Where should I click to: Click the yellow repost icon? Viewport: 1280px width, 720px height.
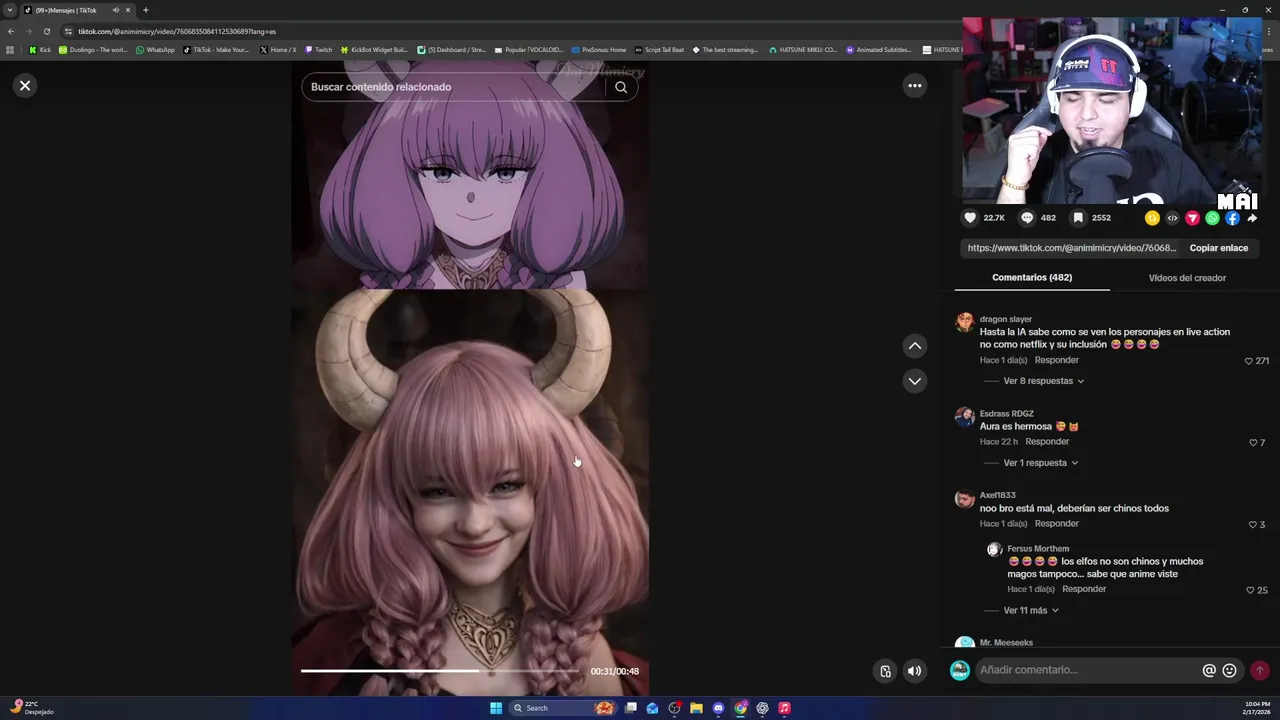click(x=1152, y=218)
